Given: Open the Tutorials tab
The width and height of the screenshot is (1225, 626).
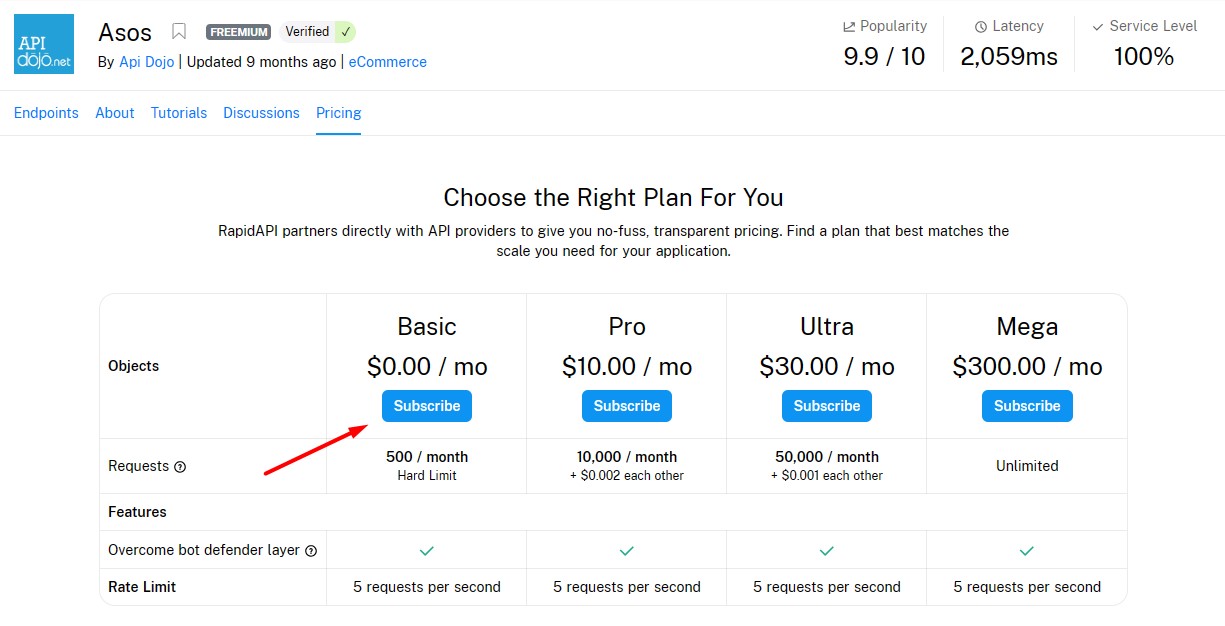Looking at the screenshot, I should pyautogui.click(x=179, y=113).
